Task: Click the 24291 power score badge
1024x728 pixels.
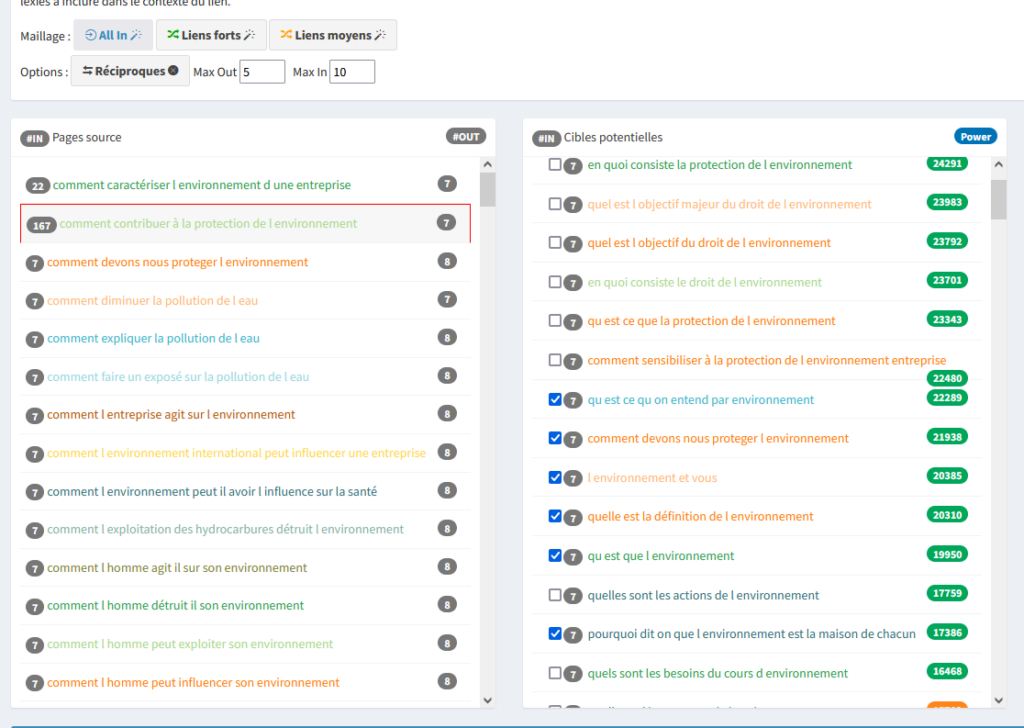Action: tap(946, 163)
